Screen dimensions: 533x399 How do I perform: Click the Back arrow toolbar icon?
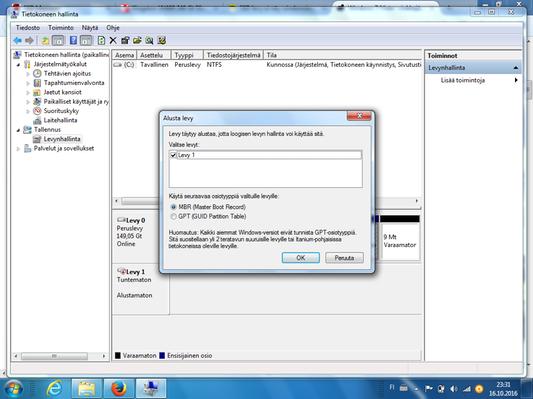tap(17, 40)
